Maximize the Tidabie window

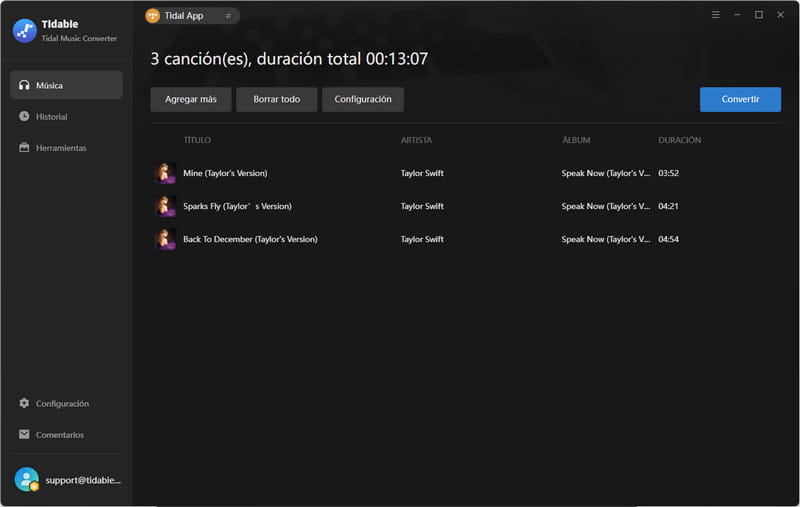759,15
